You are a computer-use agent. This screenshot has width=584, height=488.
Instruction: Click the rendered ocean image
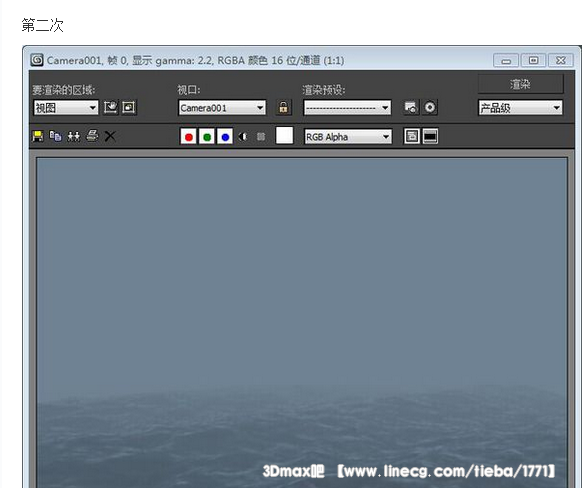point(302,323)
